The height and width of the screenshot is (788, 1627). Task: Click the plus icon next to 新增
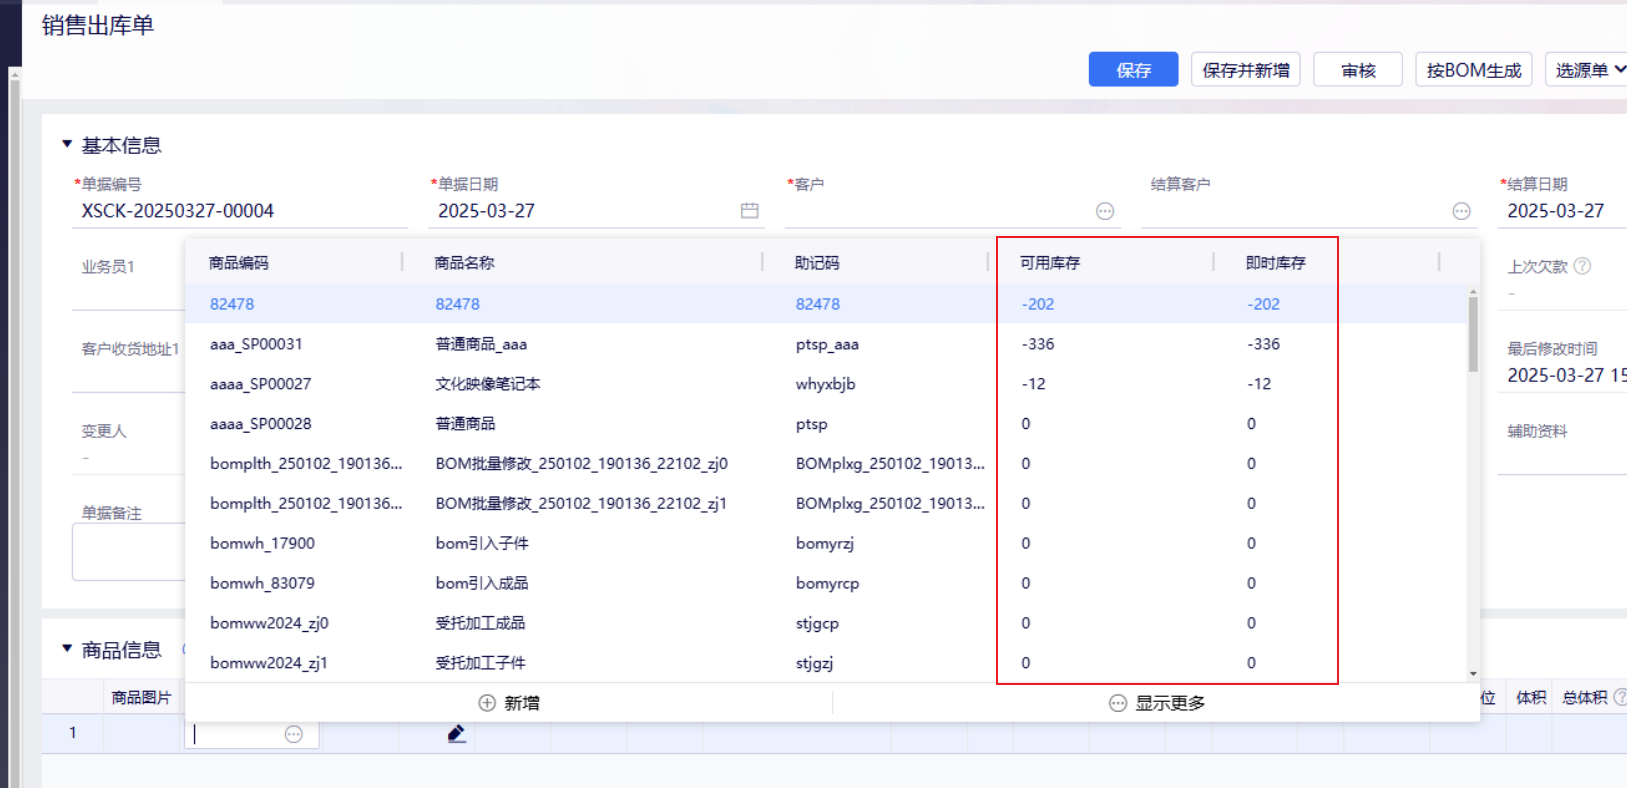pyautogui.click(x=487, y=703)
